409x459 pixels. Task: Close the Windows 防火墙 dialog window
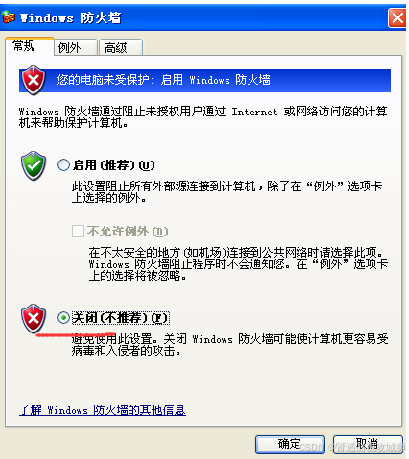tap(397, 18)
